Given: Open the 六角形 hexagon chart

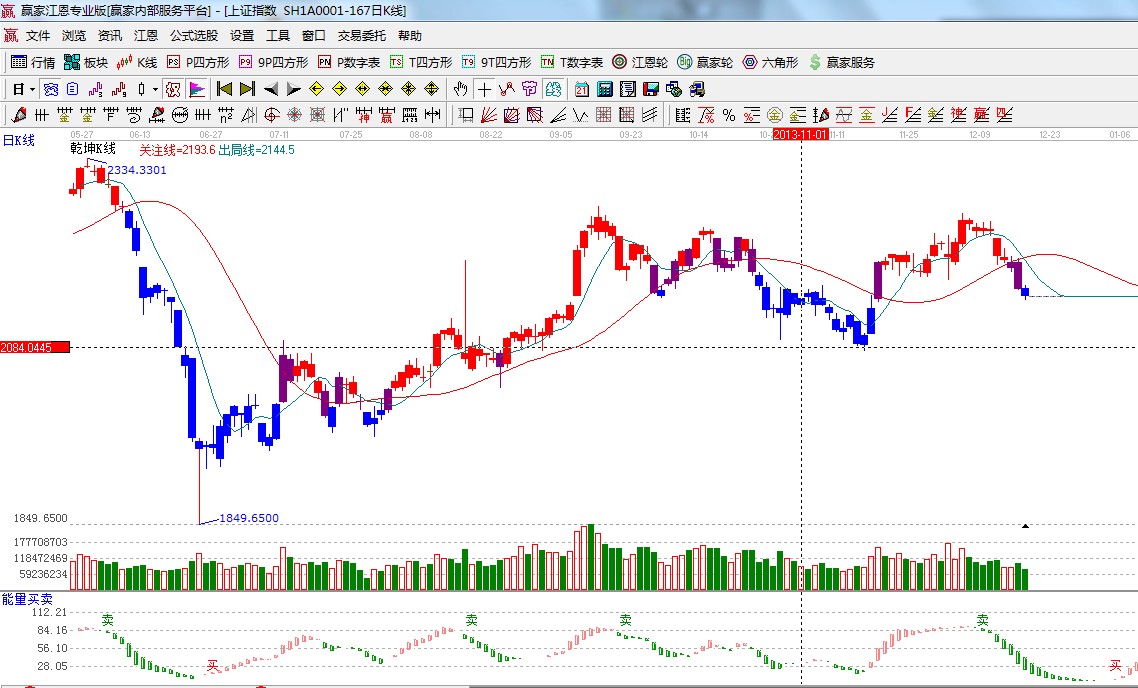Looking at the screenshot, I should 770,62.
